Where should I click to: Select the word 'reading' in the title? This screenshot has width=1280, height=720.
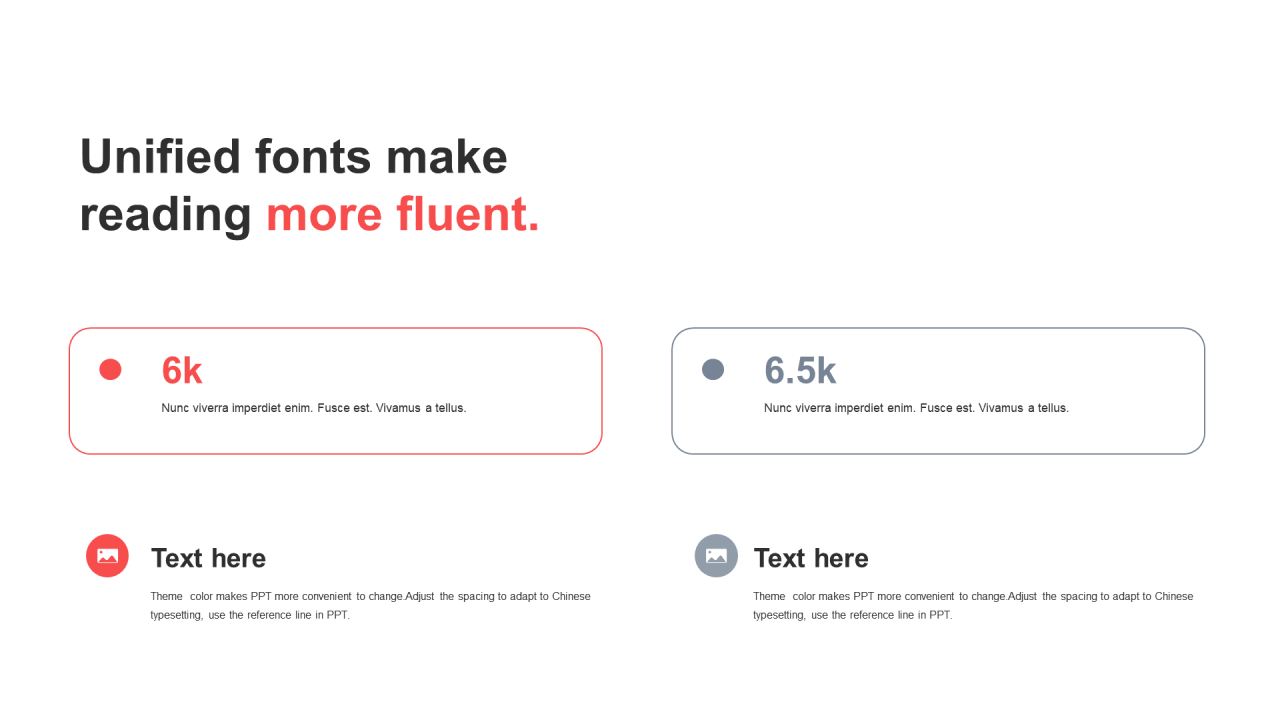[166, 216]
